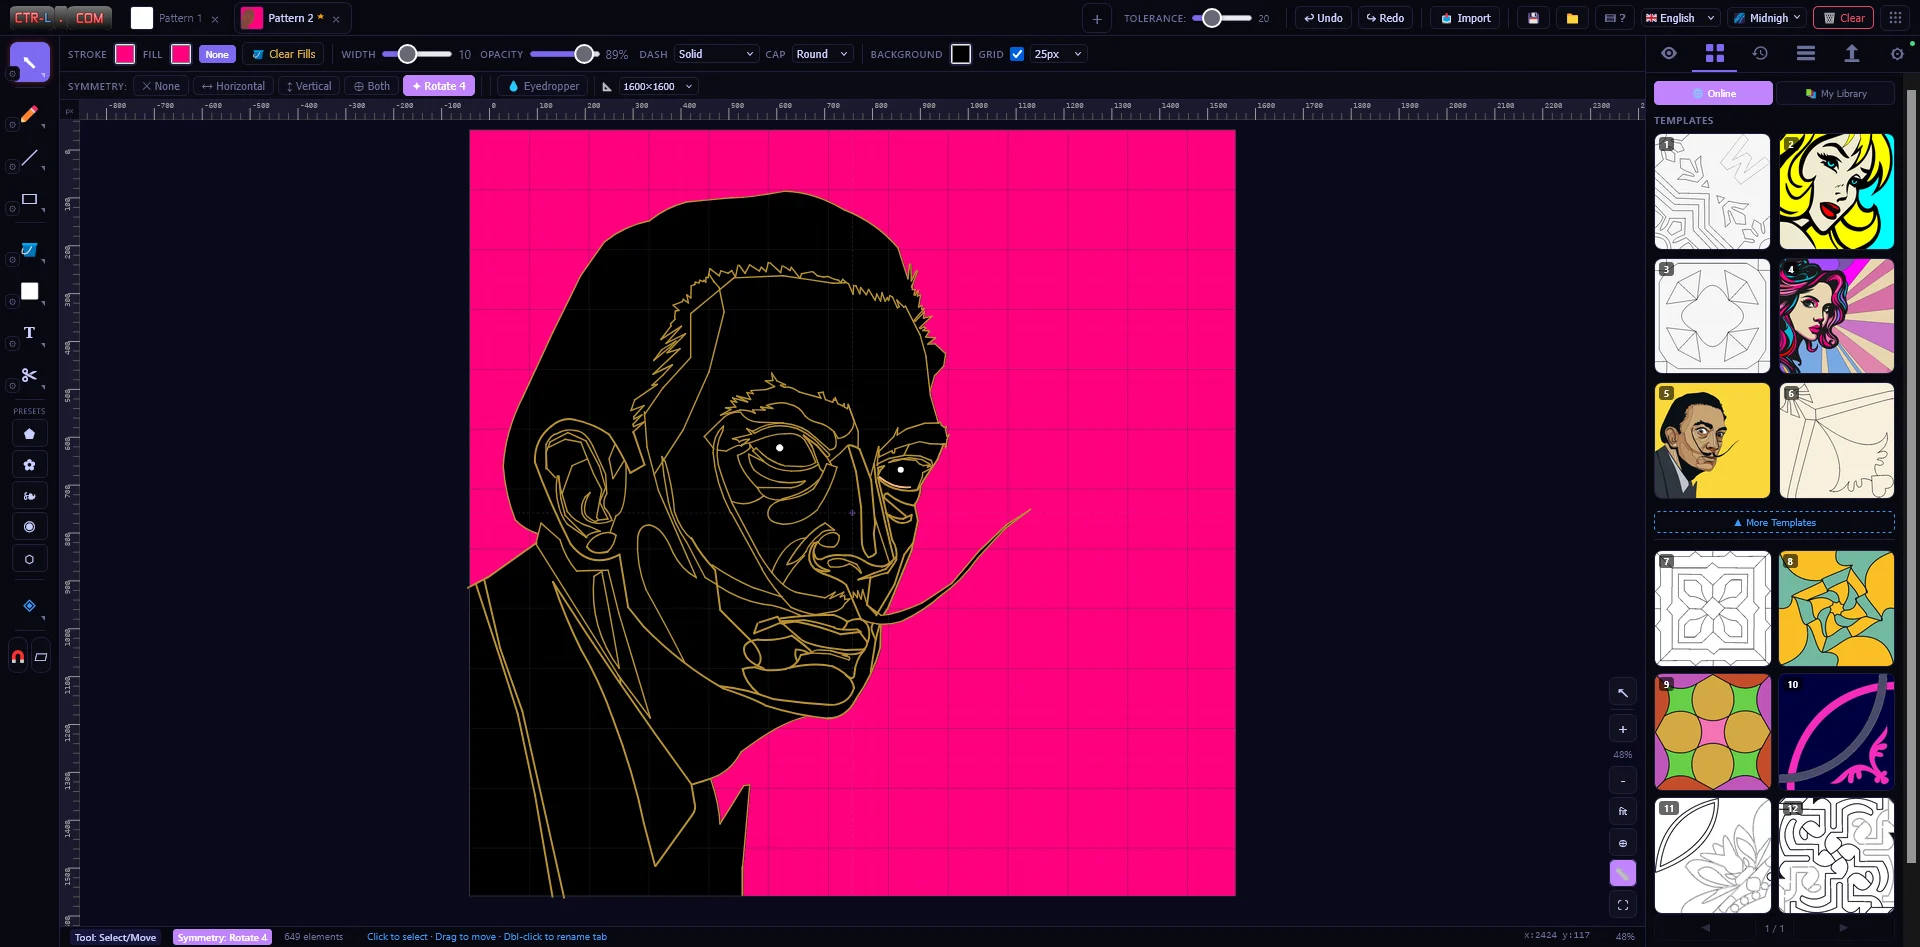
Task: Toggle Rotate 4 symmetry
Action: 439,86
